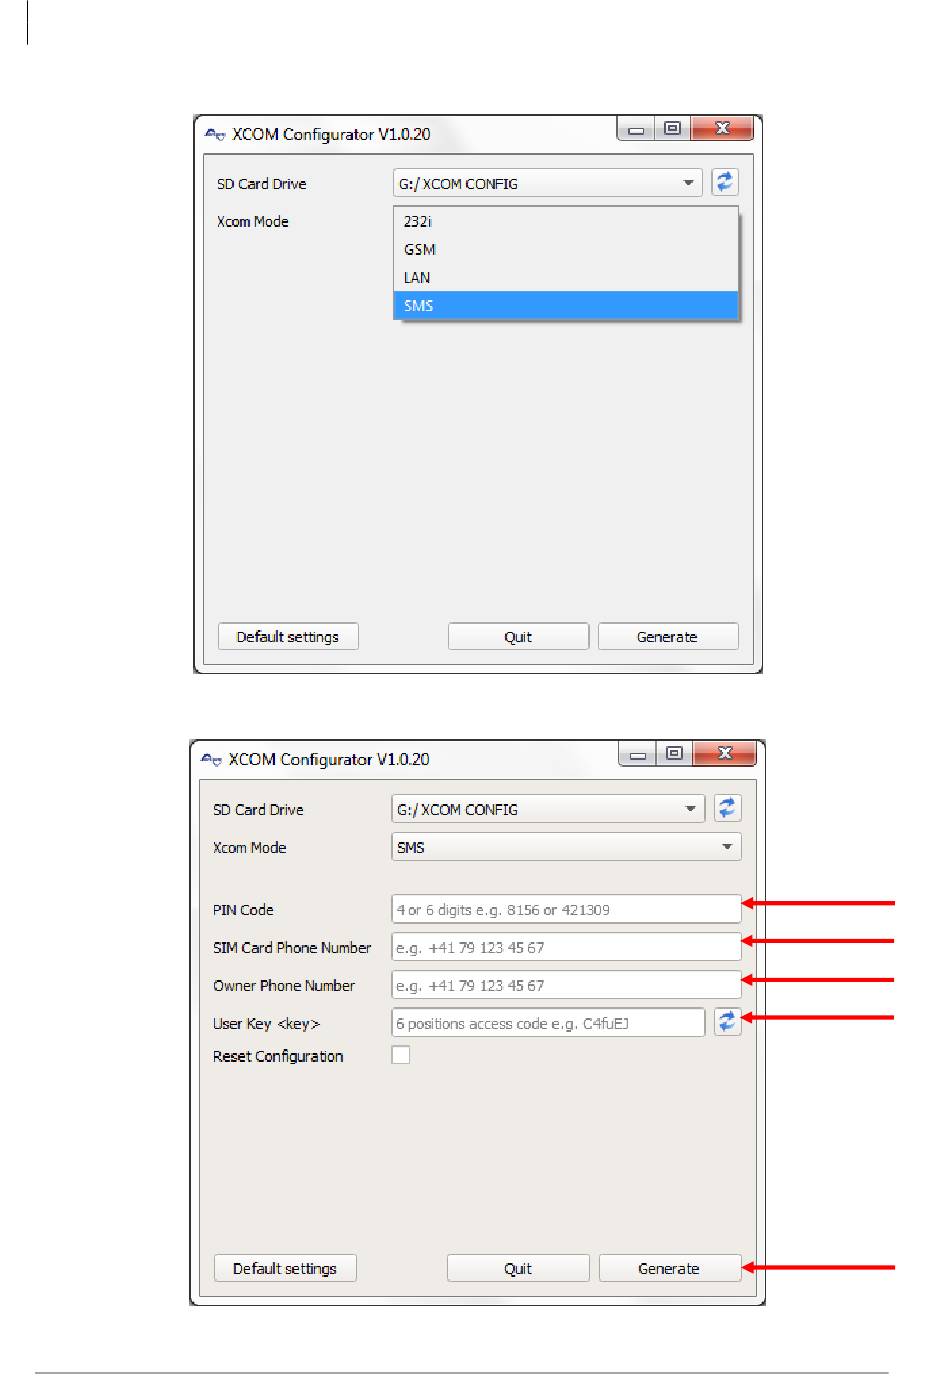Maximize the upper configurator window
This screenshot has height=1397, width=950.
coord(672,129)
